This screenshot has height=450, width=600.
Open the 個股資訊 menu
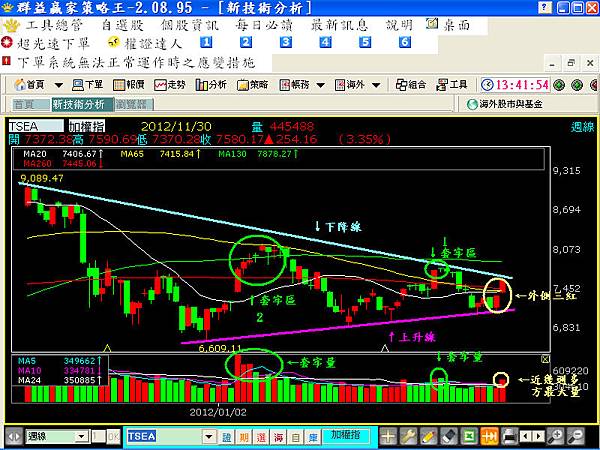coord(190,26)
